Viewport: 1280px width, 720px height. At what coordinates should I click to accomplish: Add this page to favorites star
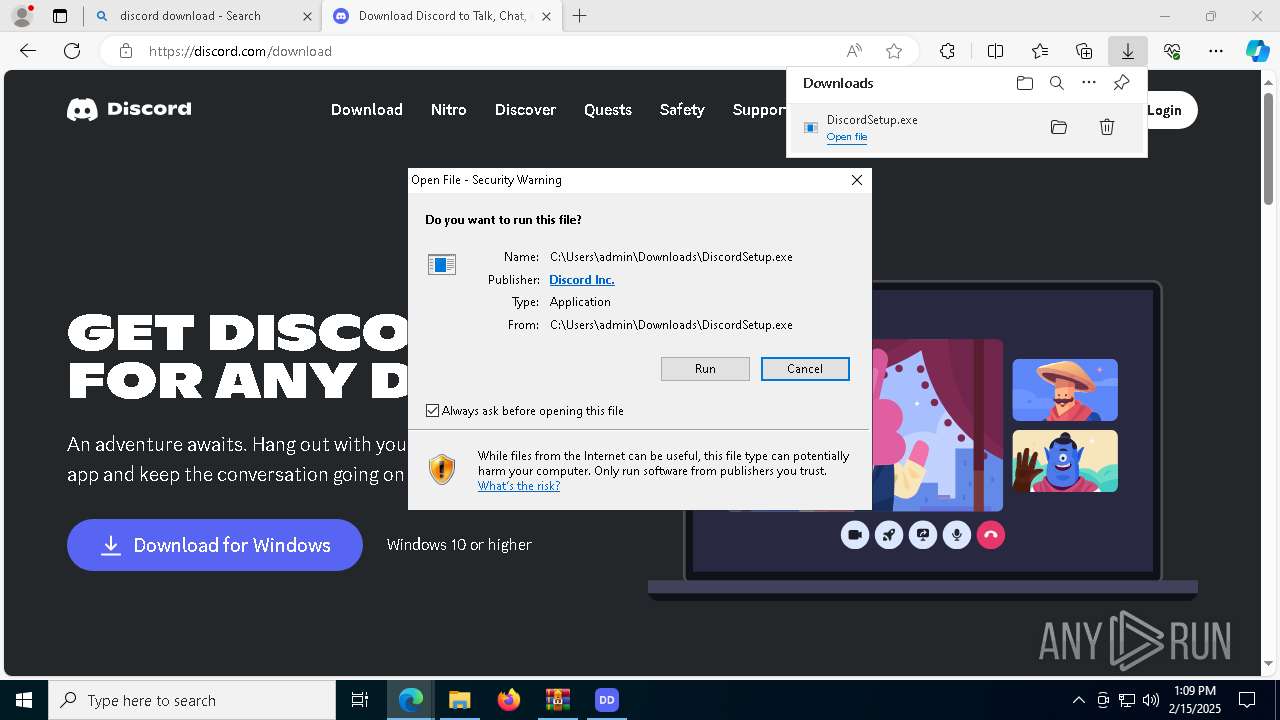tap(894, 51)
